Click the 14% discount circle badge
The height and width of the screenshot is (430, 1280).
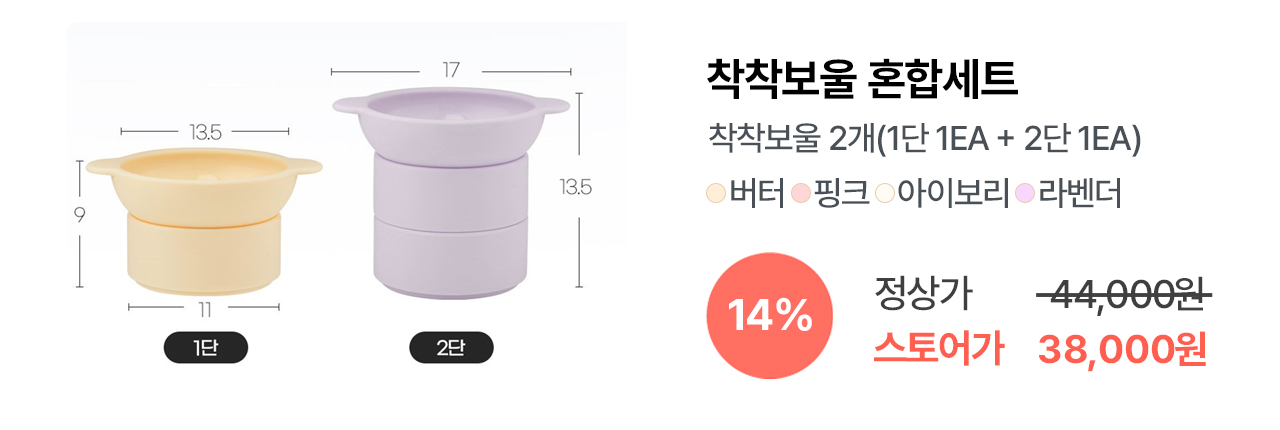(x=768, y=316)
